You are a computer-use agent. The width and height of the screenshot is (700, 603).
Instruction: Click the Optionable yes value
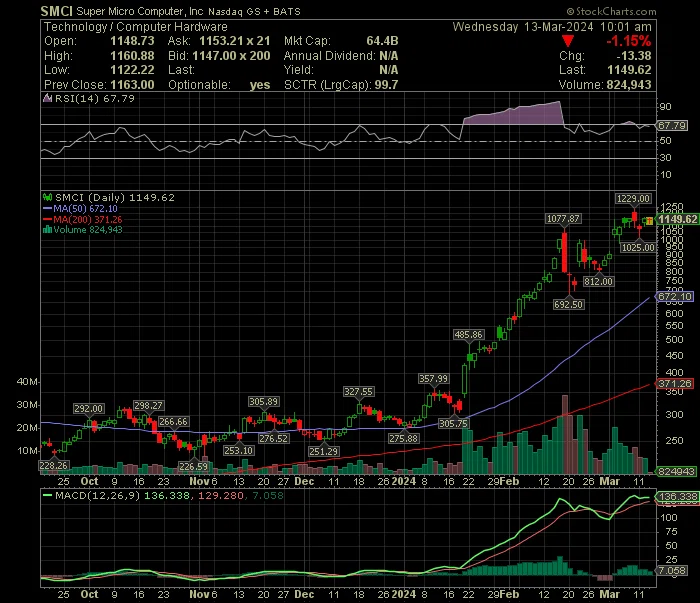point(260,85)
